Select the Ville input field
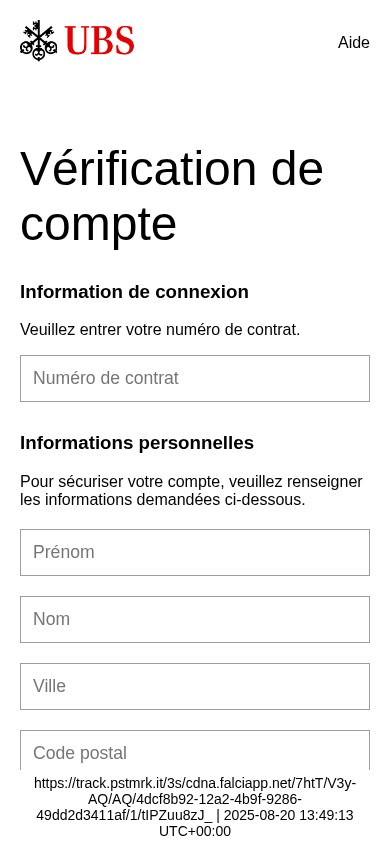This screenshot has height=844, width=390. pos(195,686)
